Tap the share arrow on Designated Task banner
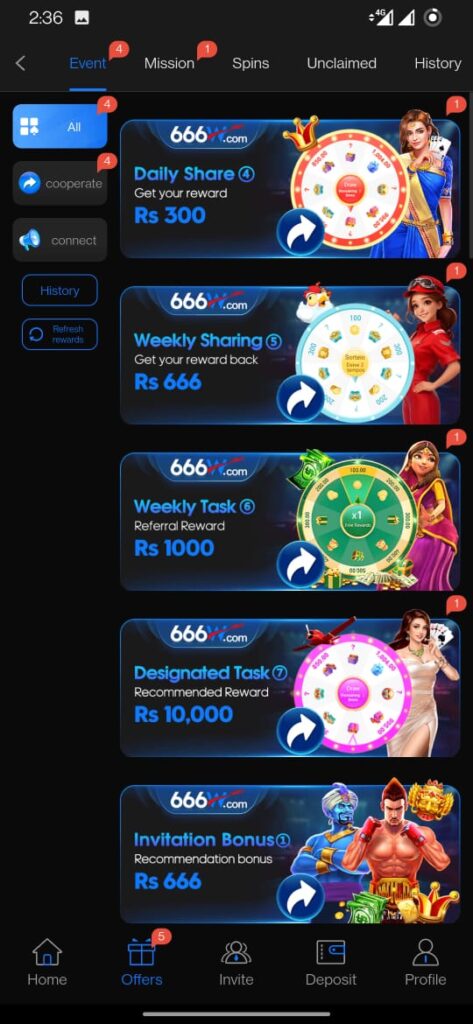 [x=301, y=731]
